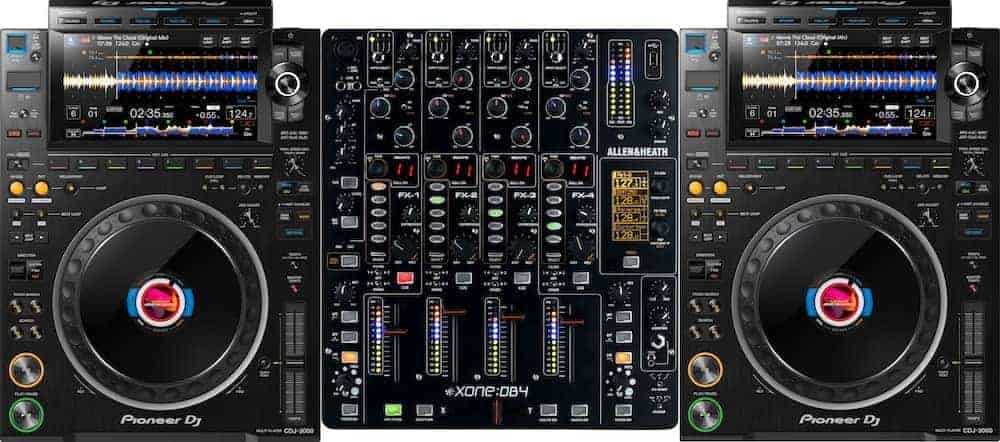Viewport: 1000px width, 442px height.
Task: Toggle FX-4 ON button on mixer
Action: click(x=580, y=278)
